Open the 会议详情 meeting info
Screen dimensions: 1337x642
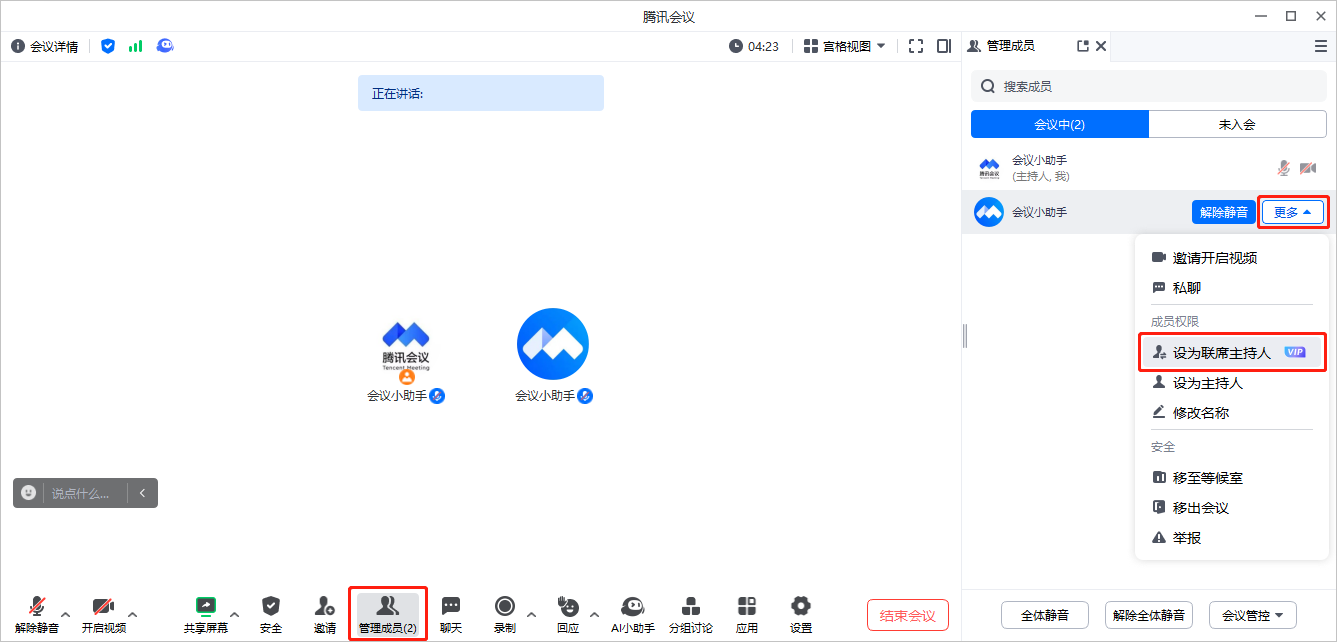(x=45, y=46)
